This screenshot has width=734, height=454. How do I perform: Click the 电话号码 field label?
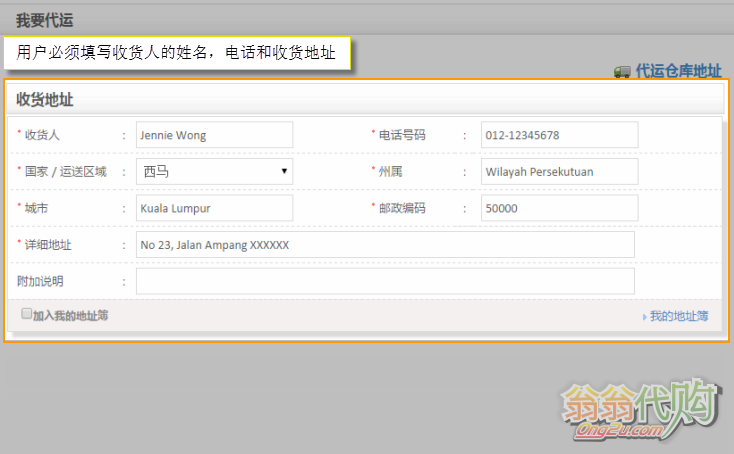[x=402, y=135]
